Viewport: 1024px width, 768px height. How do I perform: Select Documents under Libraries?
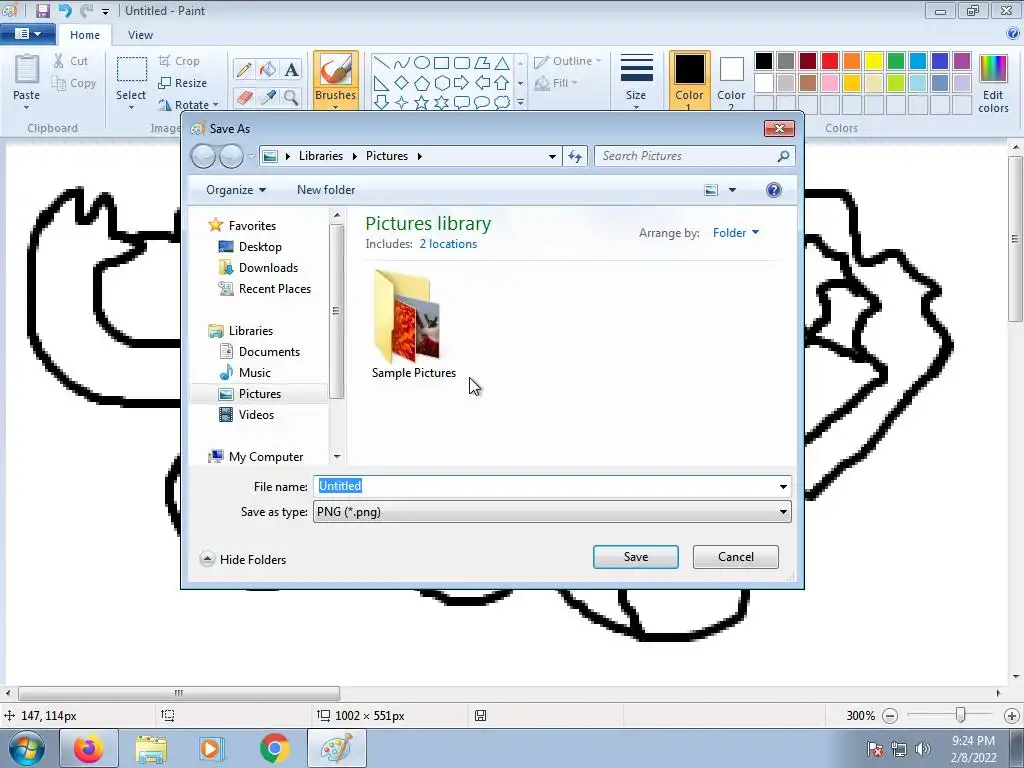coord(269,352)
